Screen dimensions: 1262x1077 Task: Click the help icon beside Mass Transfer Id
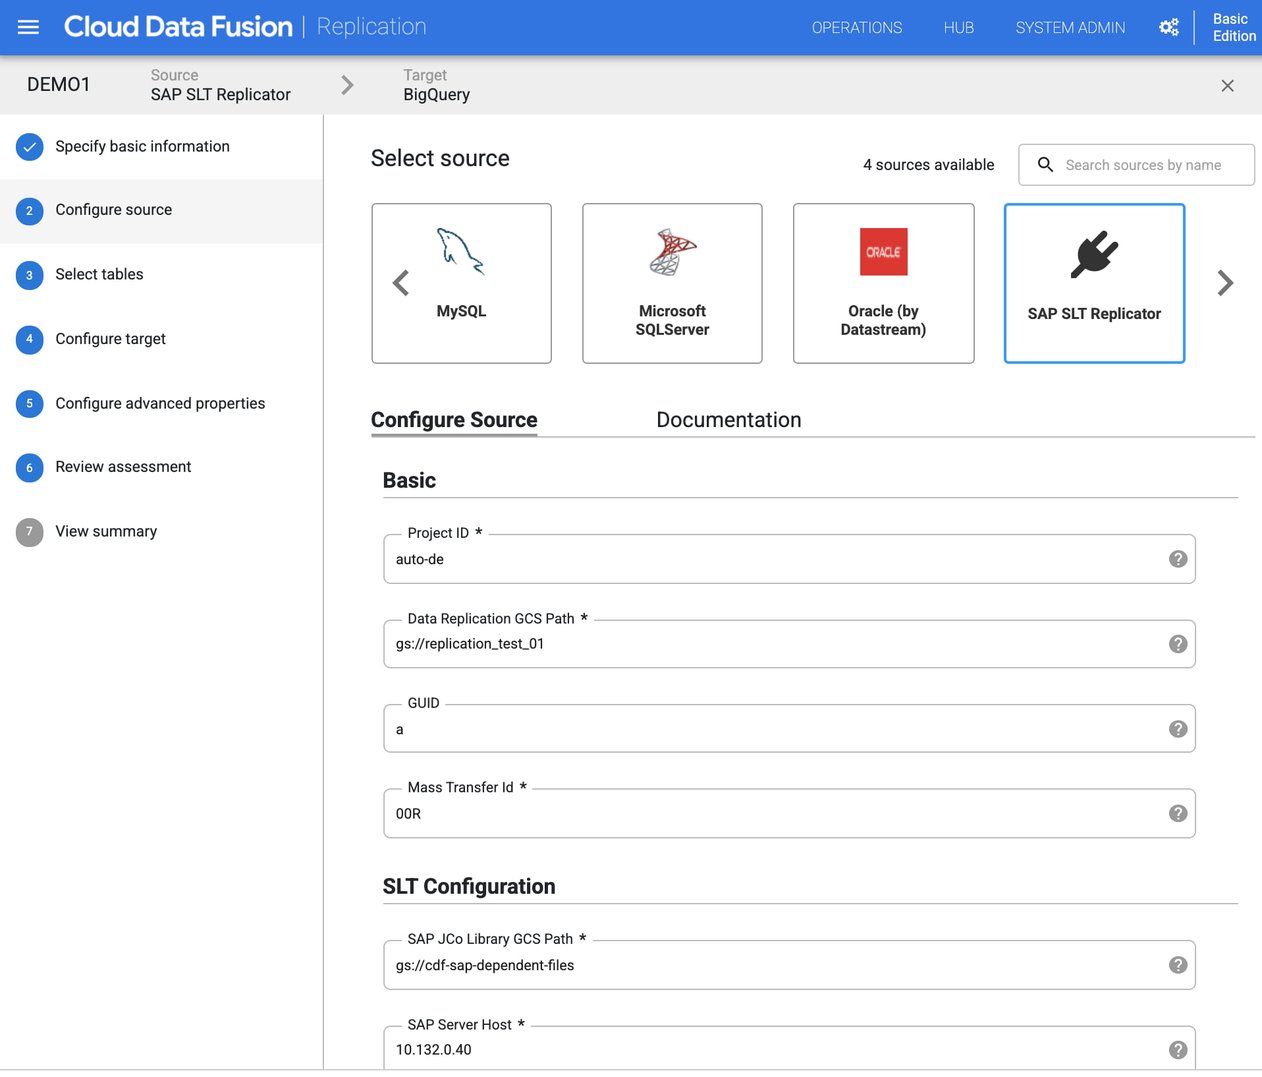tap(1178, 813)
